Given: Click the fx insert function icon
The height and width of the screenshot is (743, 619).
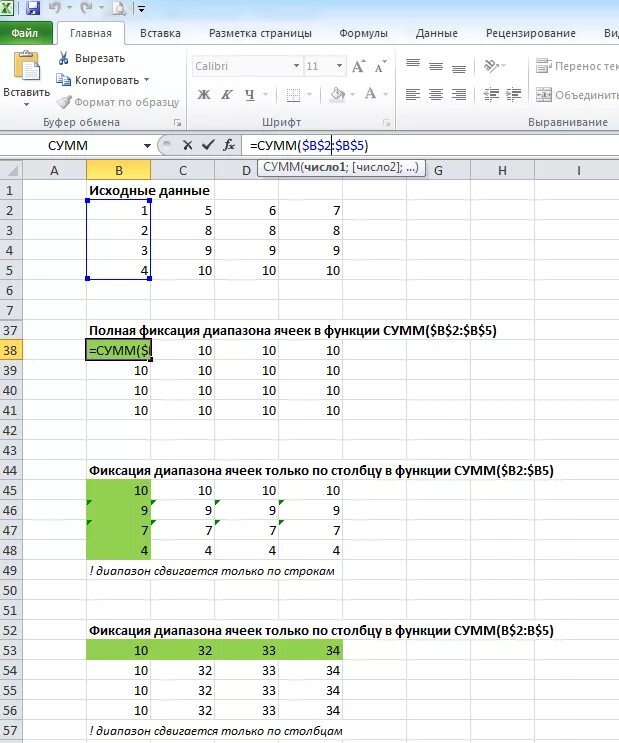Looking at the screenshot, I should (229, 145).
